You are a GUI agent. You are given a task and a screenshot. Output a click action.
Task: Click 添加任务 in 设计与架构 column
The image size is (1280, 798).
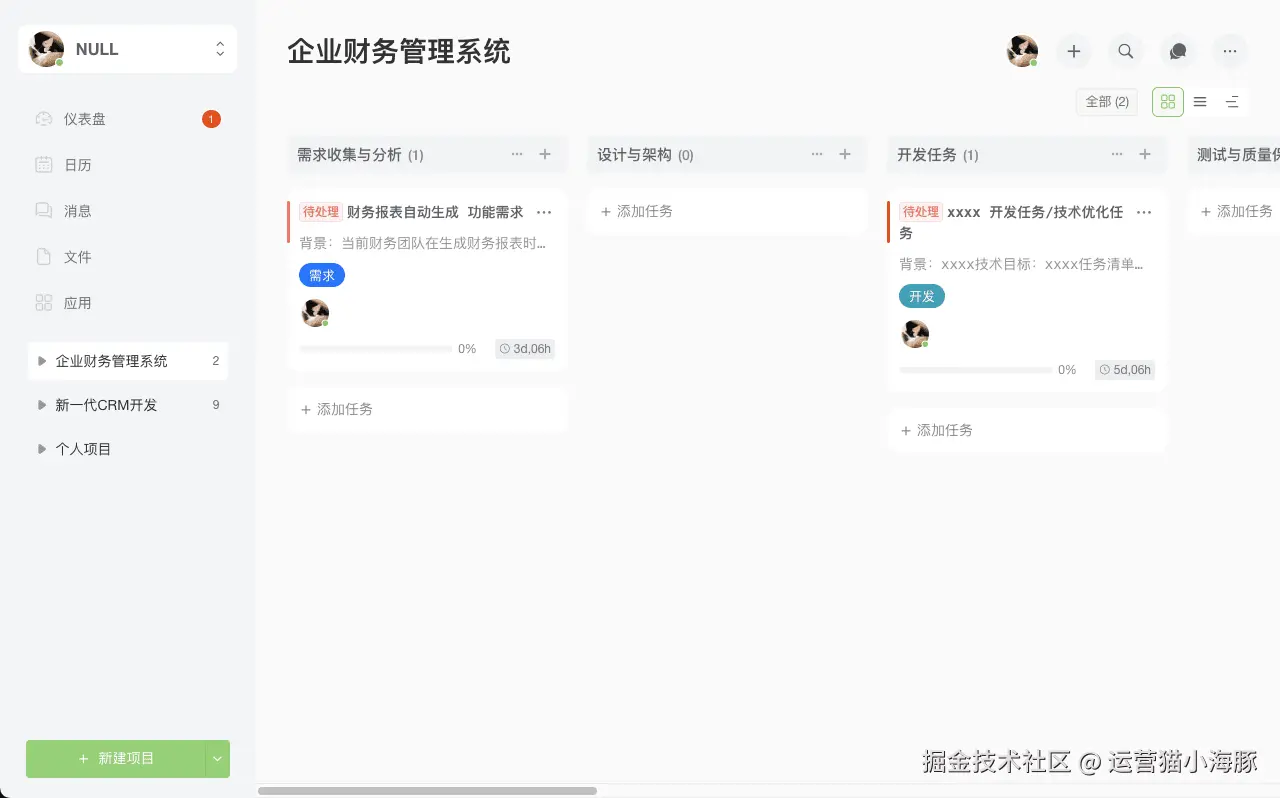727,212
